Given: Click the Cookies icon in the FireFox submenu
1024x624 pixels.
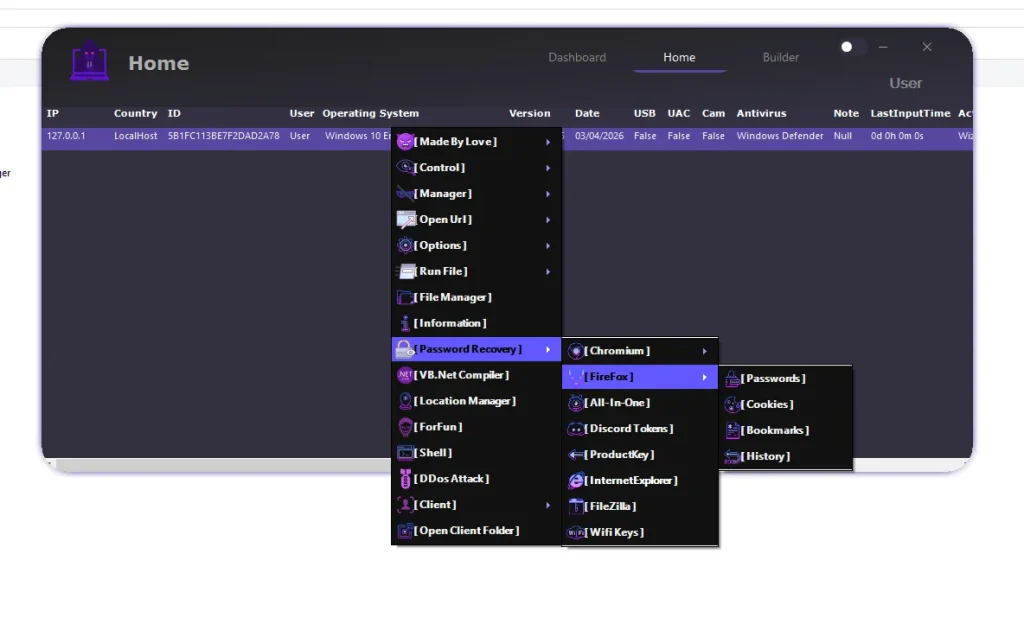Looking at the screenshot, I should [731, 404].
